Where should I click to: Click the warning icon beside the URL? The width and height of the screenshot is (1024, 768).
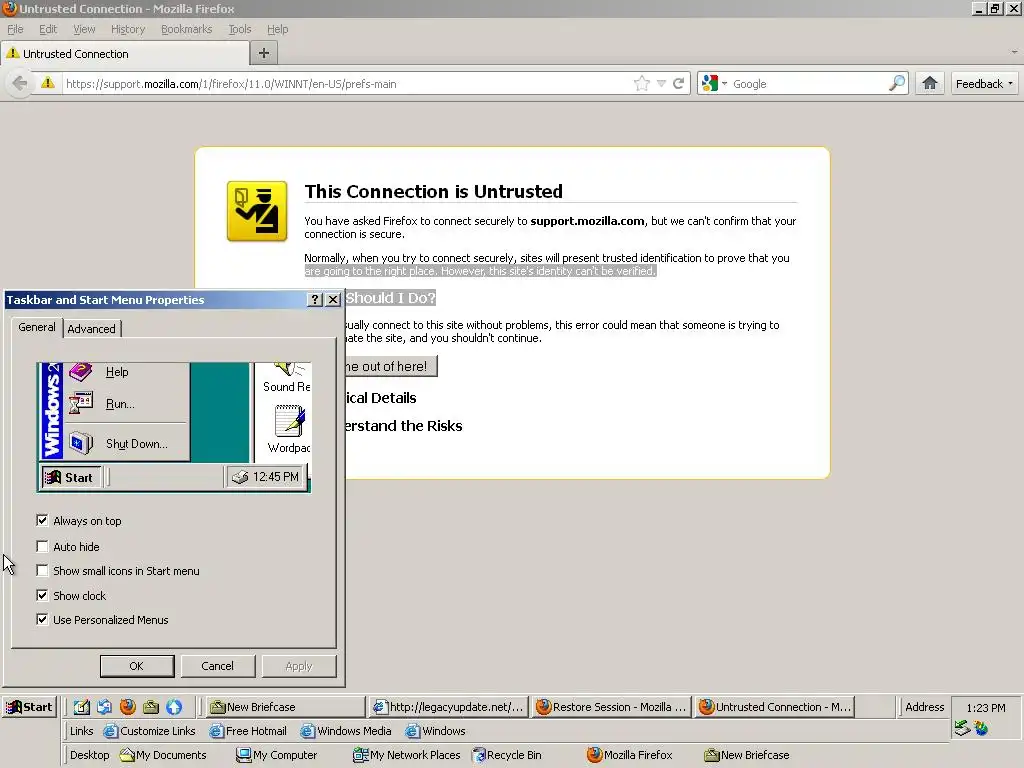click(48, 83)
